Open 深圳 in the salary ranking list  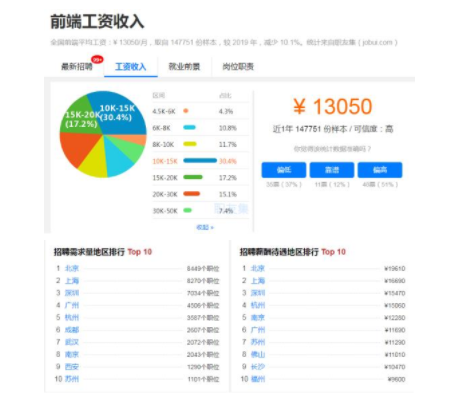click(x=258, y=293)
